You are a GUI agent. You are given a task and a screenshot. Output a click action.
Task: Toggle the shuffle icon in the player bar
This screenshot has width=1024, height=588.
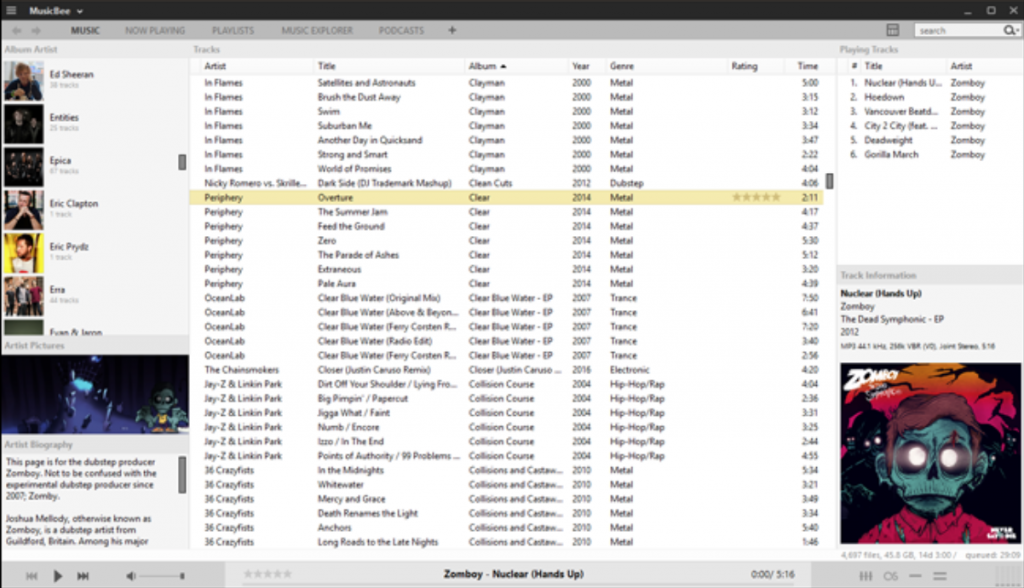pyautogui.click(x=915, y=576)
